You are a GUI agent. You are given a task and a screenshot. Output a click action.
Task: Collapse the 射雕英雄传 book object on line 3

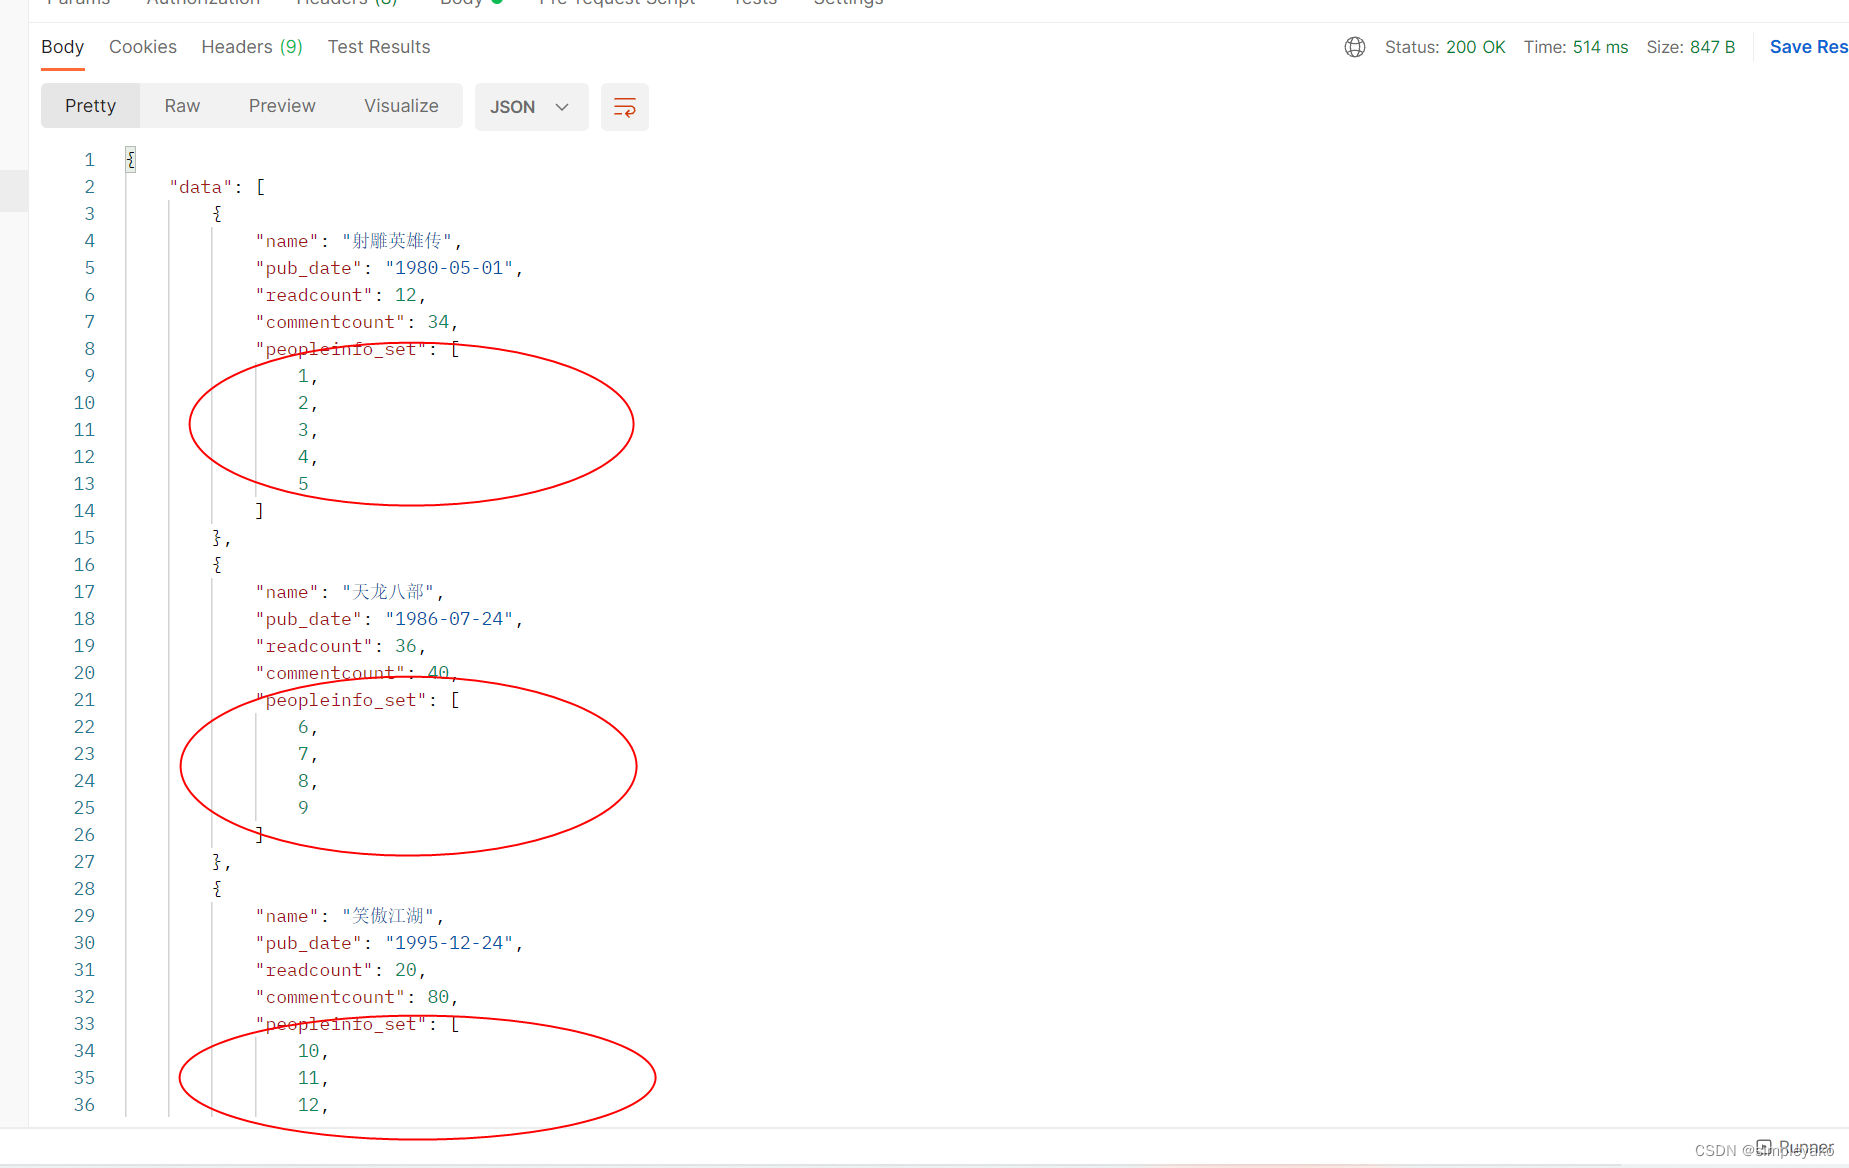click(216, 213)
